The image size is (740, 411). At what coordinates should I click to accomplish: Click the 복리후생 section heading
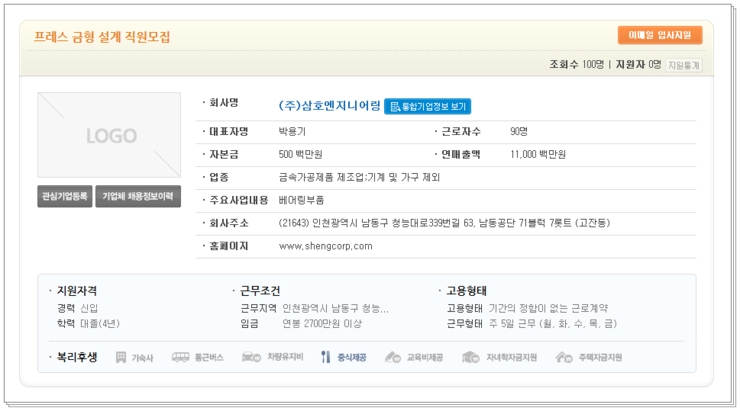[77, 357]
